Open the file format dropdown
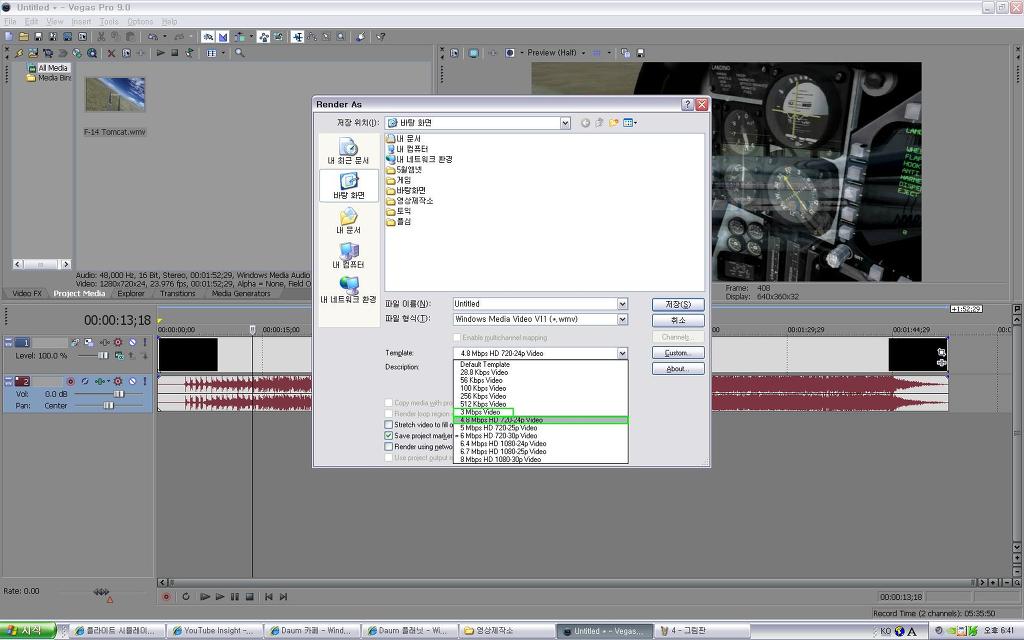The height and width of the screenshot is (640, 1024). click(x=622, y=320)
